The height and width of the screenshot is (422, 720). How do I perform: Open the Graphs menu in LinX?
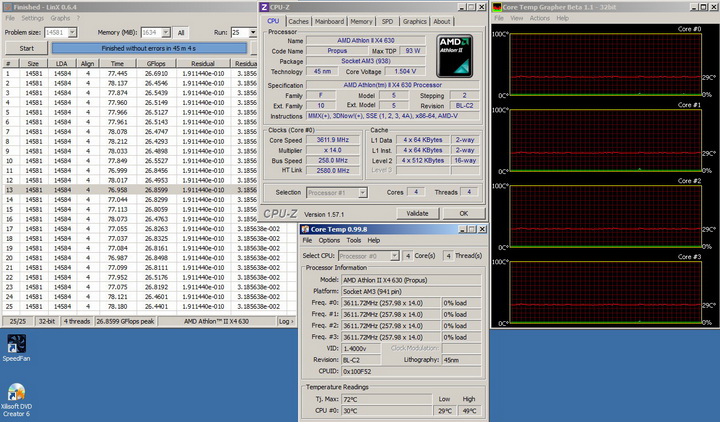tap(60, 18)
